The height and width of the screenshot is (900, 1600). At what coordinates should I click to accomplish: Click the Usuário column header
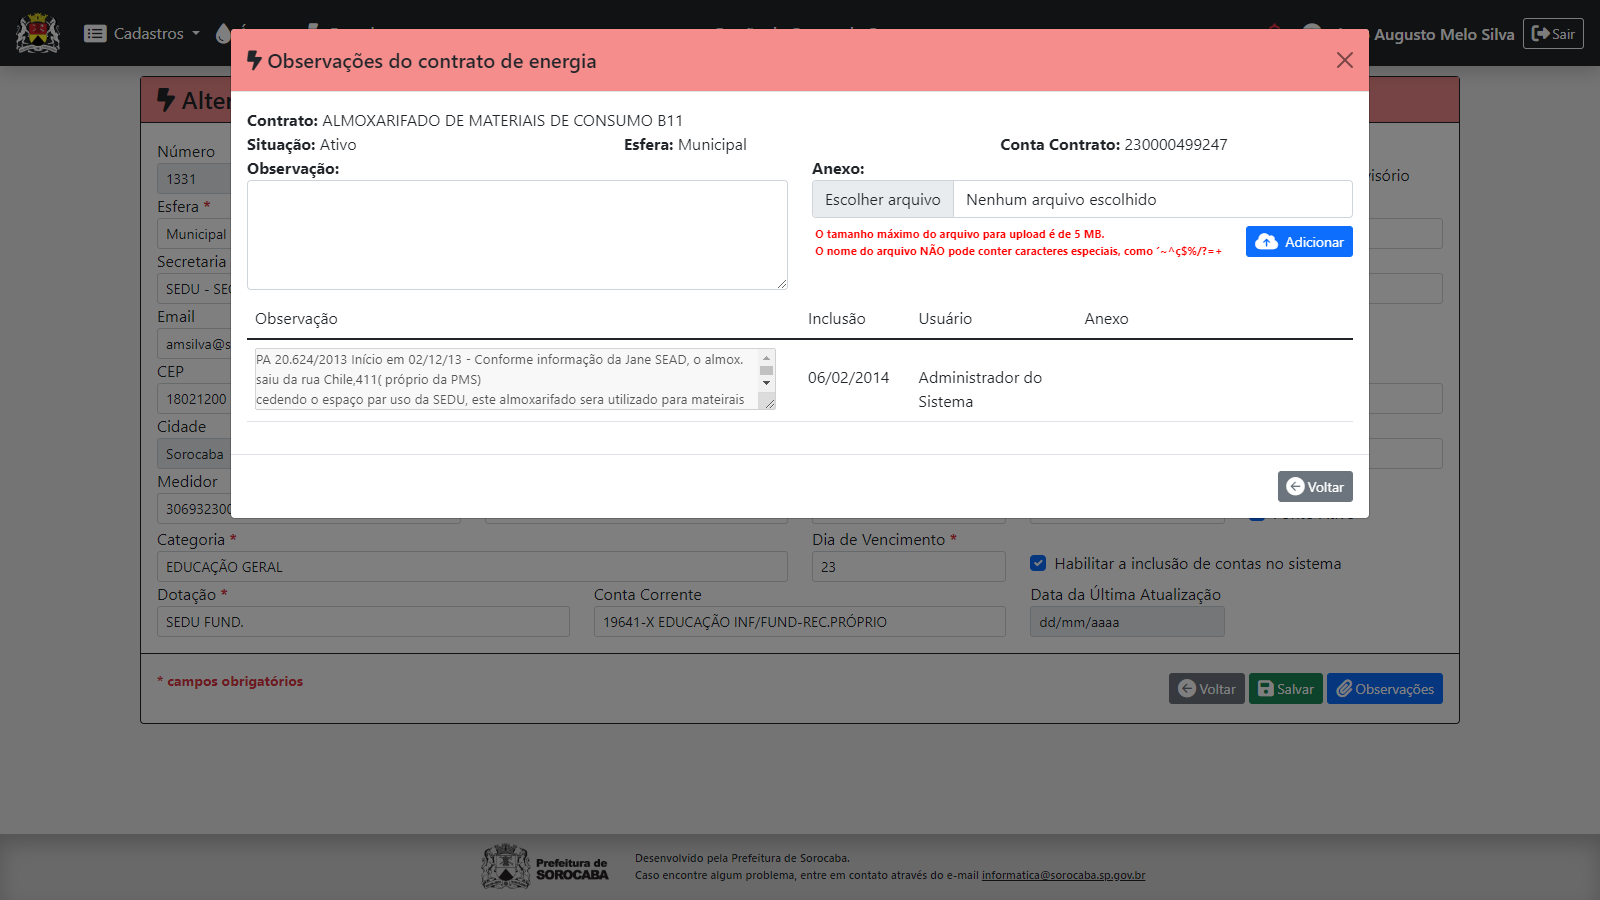pos(945,319)
